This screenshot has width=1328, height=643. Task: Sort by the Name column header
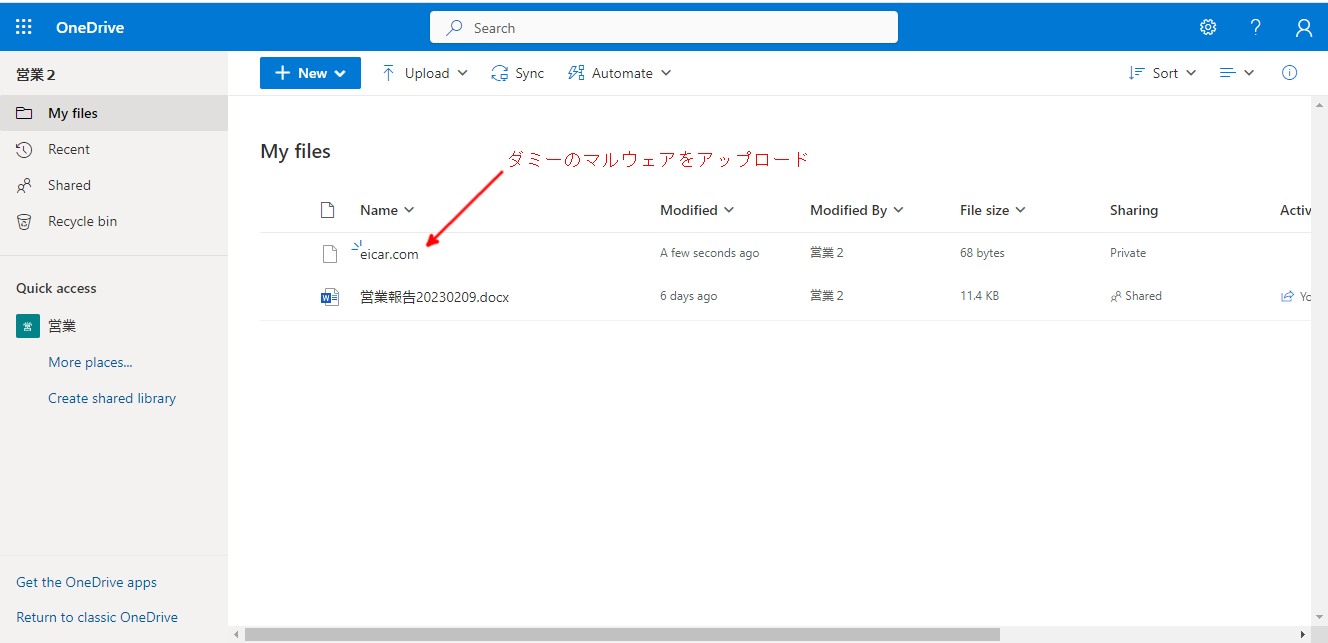click(387, 210)
